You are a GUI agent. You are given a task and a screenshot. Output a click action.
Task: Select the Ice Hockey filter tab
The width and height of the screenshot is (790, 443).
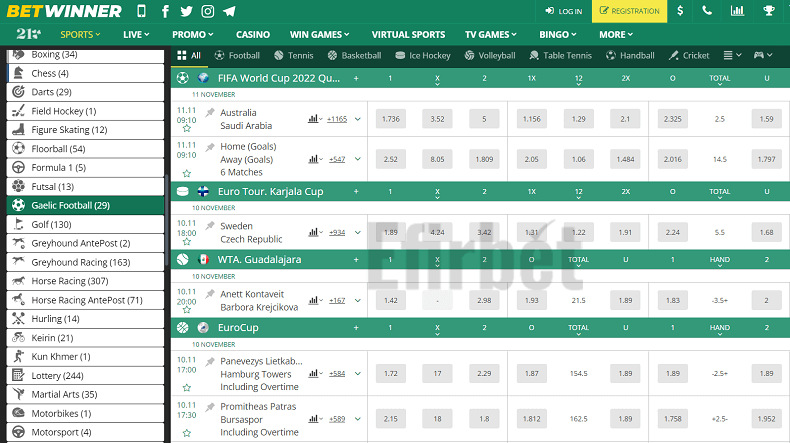pos(423,55)
